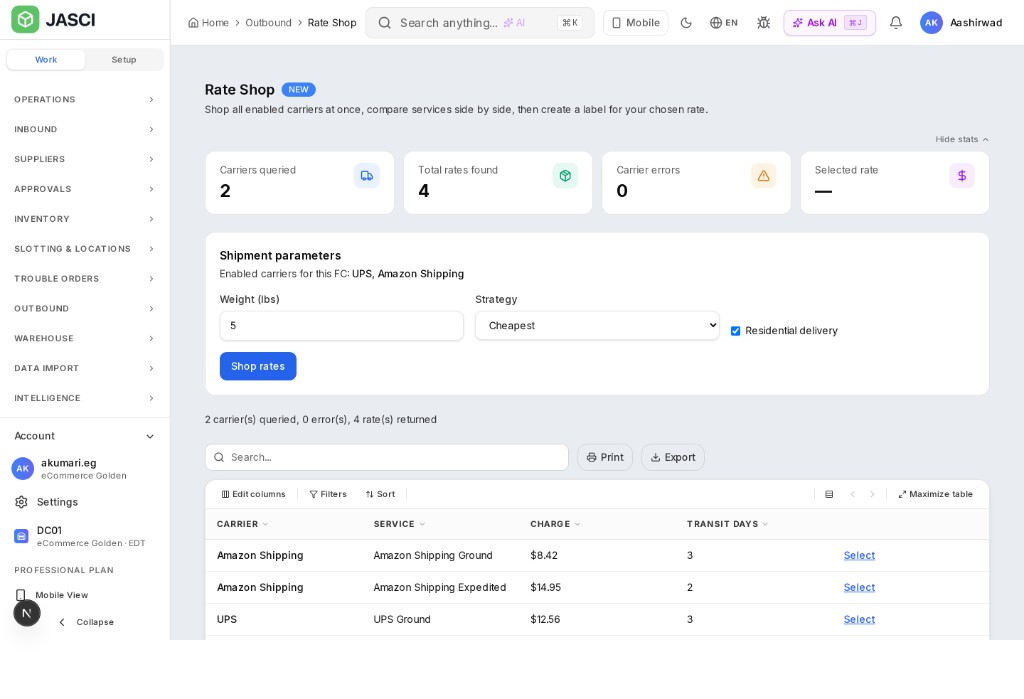Open Settings in sidebar
Viewport: 1024px width, 699px height.
coord(57,502)
